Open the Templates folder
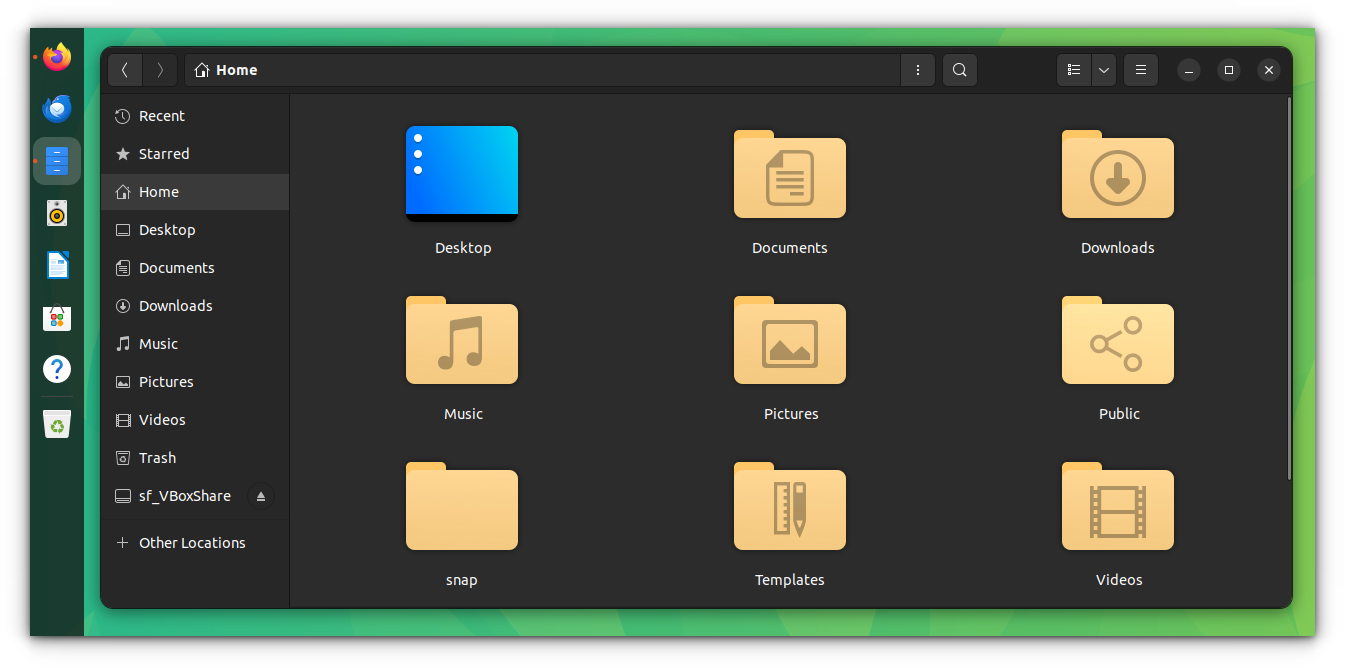 (789, 507)
